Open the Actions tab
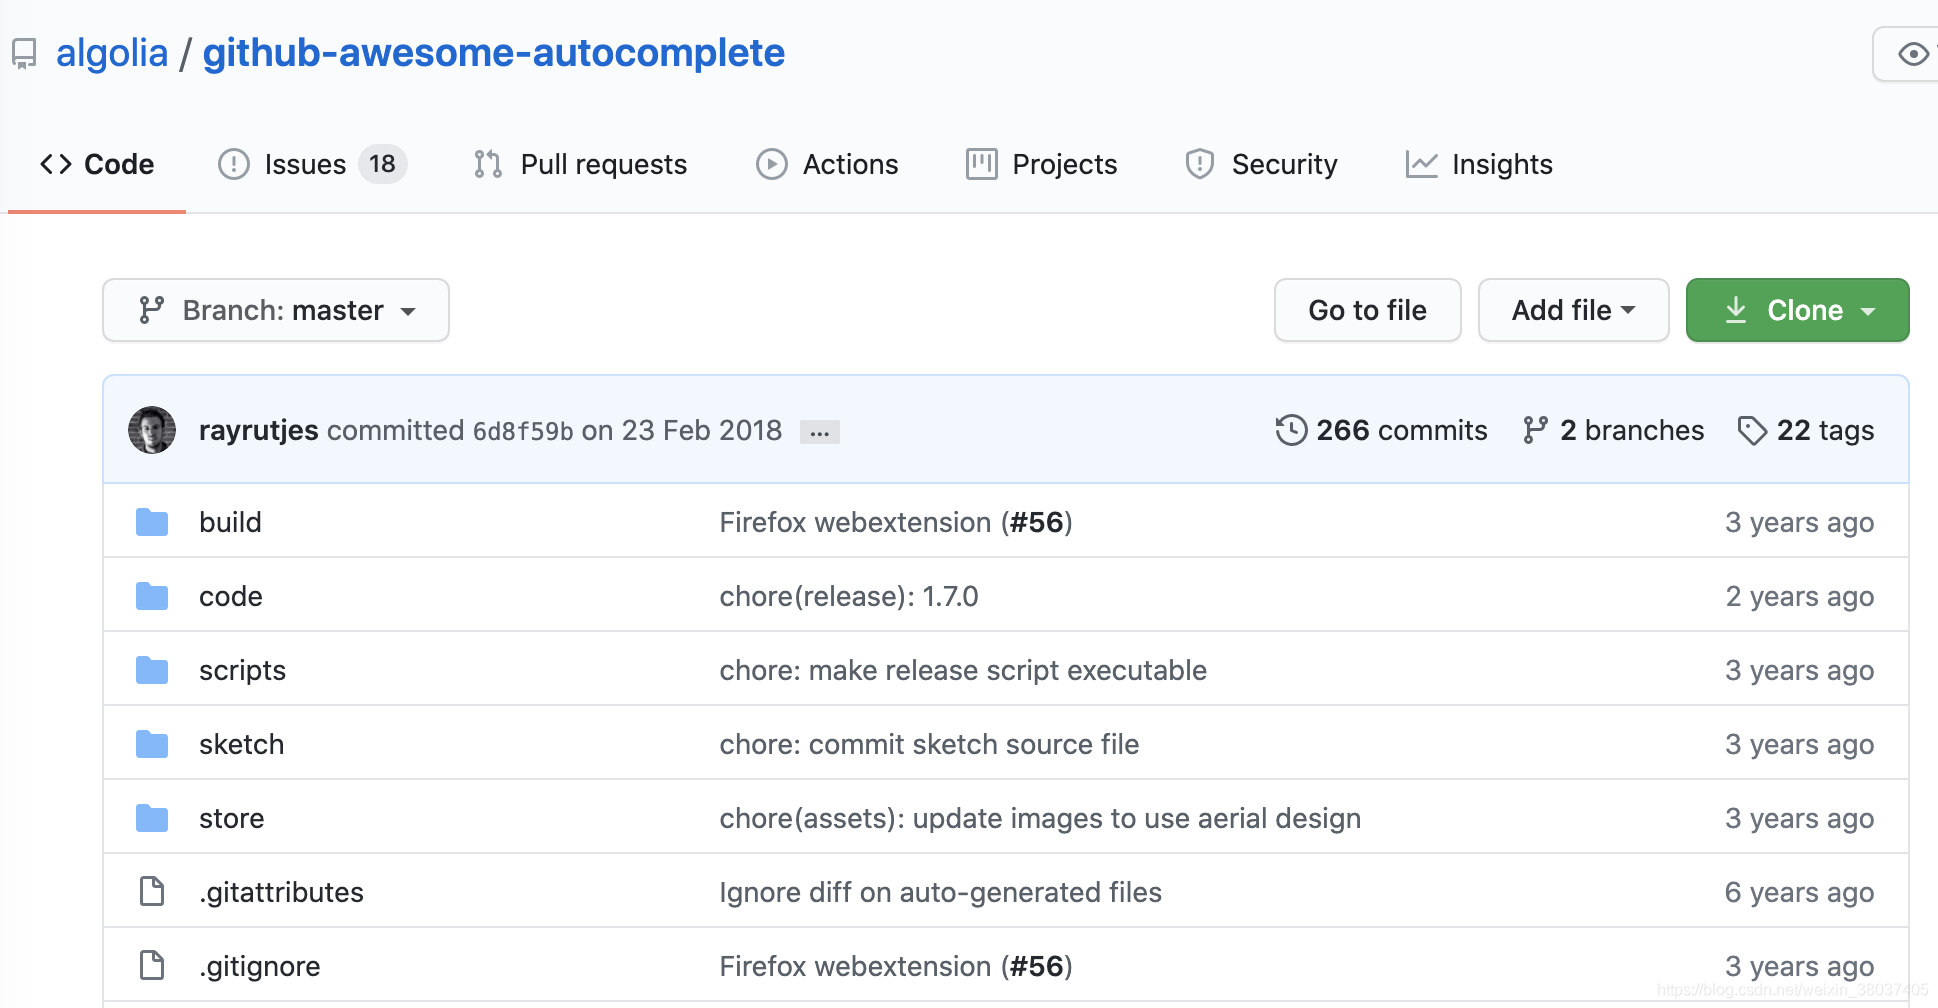This screenshot has width=1938, height=1008. [827, 164]
